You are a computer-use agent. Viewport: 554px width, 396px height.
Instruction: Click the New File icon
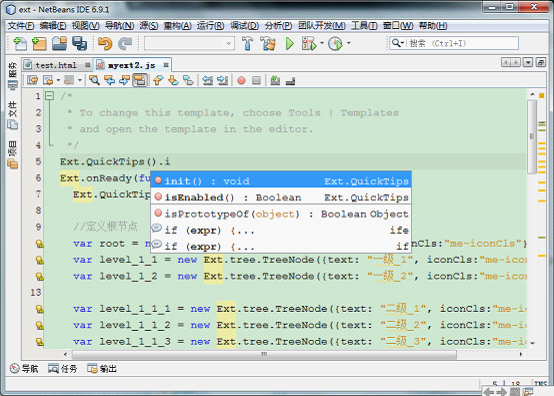click(20, 43)
